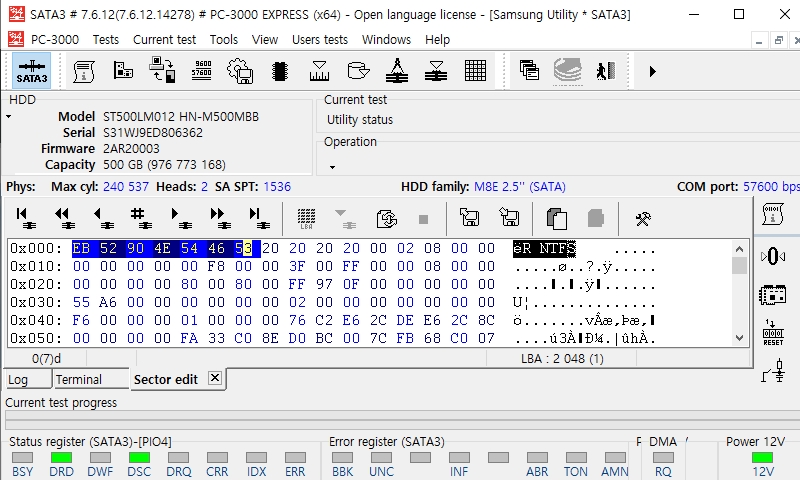Open the grid map icon in main toolbar
Viewport: 800px width, 480px height.
click(475, 70)
